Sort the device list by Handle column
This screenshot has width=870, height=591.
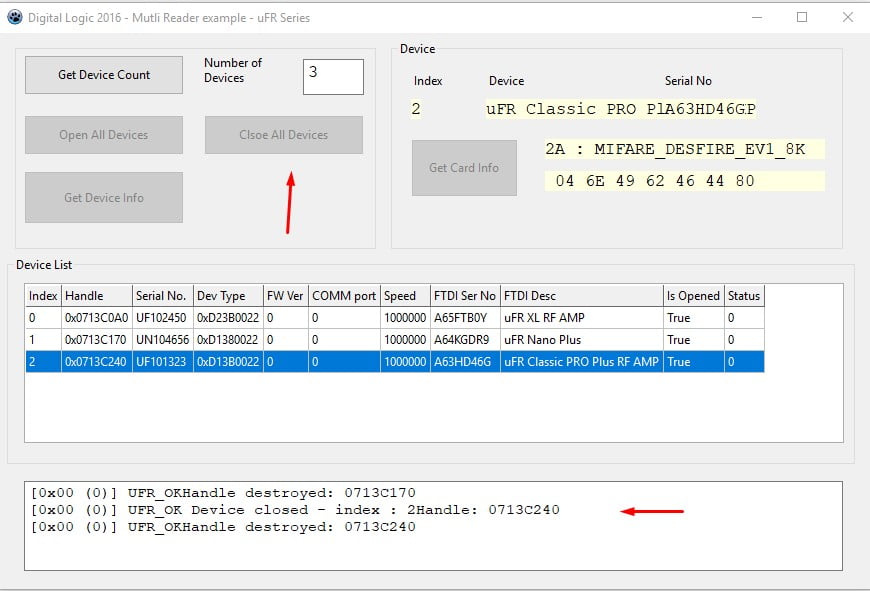(x=97, y=296)
